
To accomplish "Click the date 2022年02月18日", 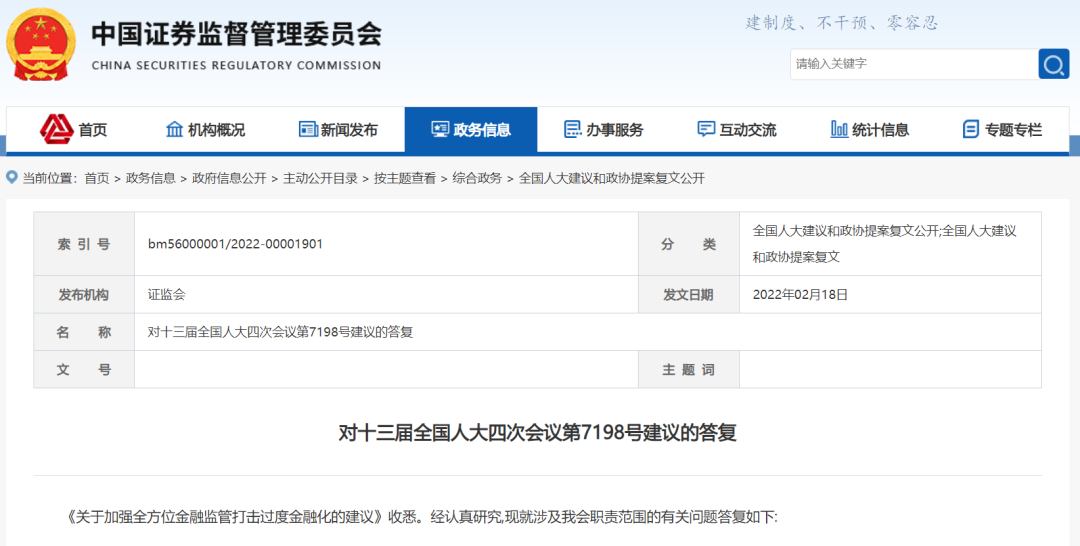I will tap(800, 295).
